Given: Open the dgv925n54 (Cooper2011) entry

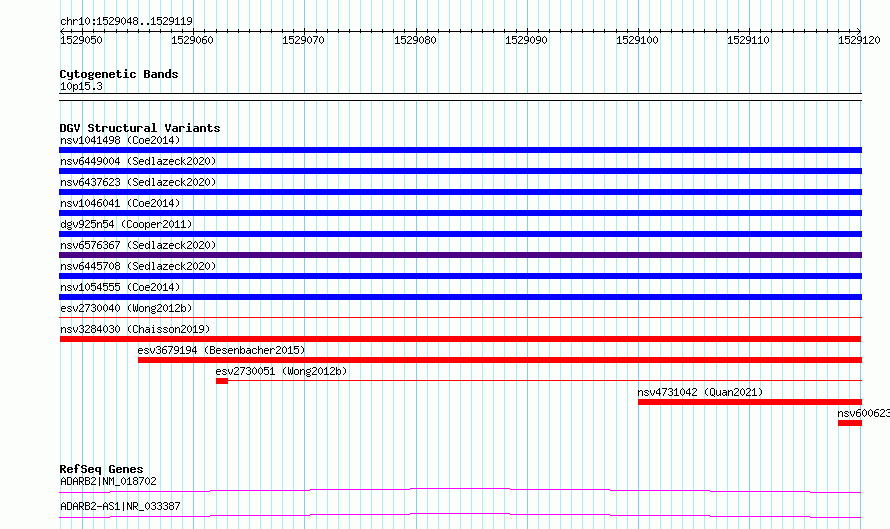Looking at the screenshot, I should pyautogui.click(x=126, y=224).
